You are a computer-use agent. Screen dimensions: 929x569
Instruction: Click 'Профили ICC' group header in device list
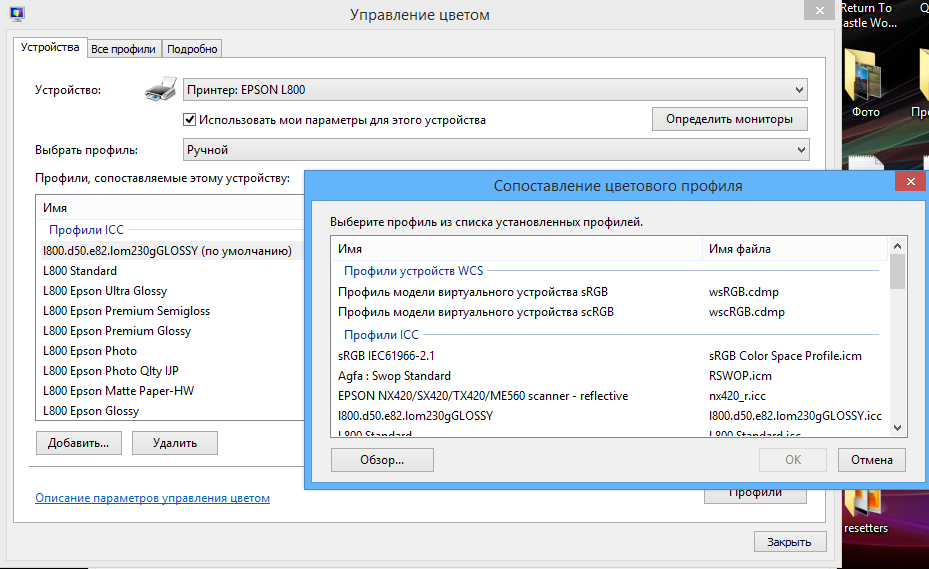tap(87, 230)
